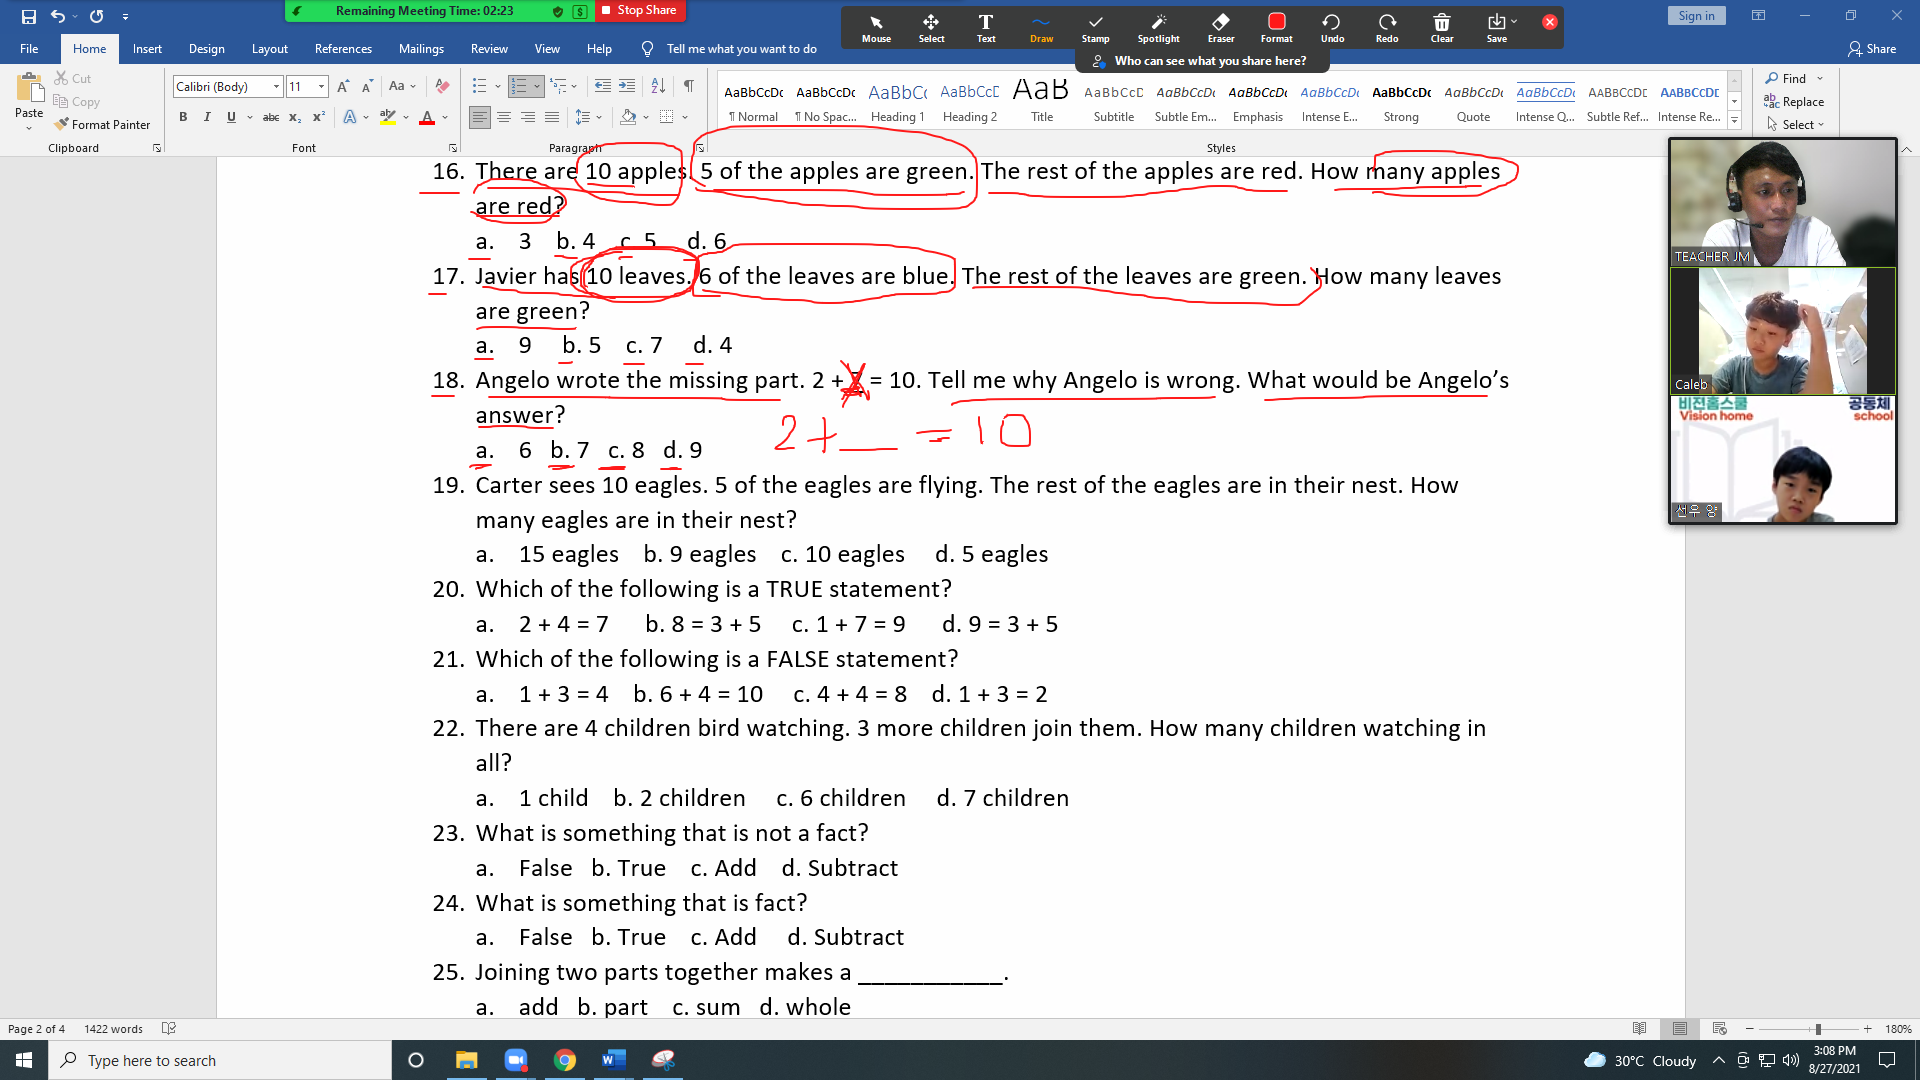
Task: Clear annotations with the trash icon
Action: pyautogui.click(x=1442, y=28)
